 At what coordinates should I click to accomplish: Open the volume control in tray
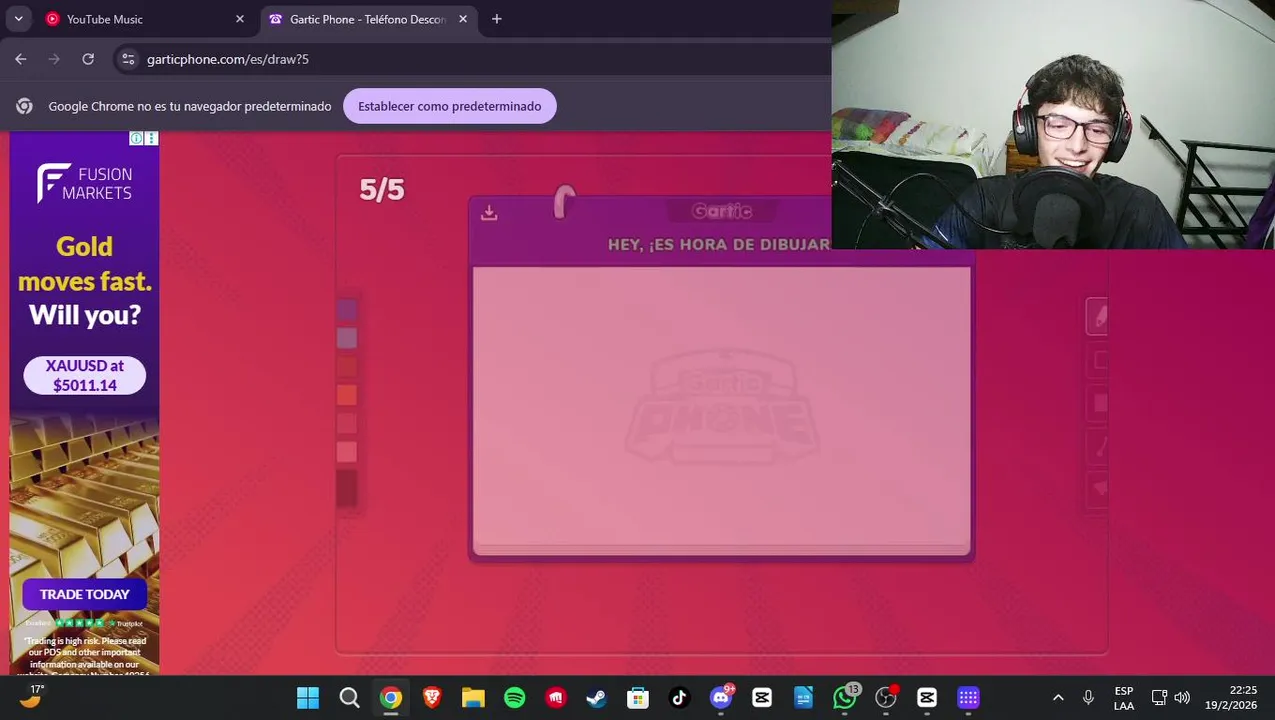1182,698
